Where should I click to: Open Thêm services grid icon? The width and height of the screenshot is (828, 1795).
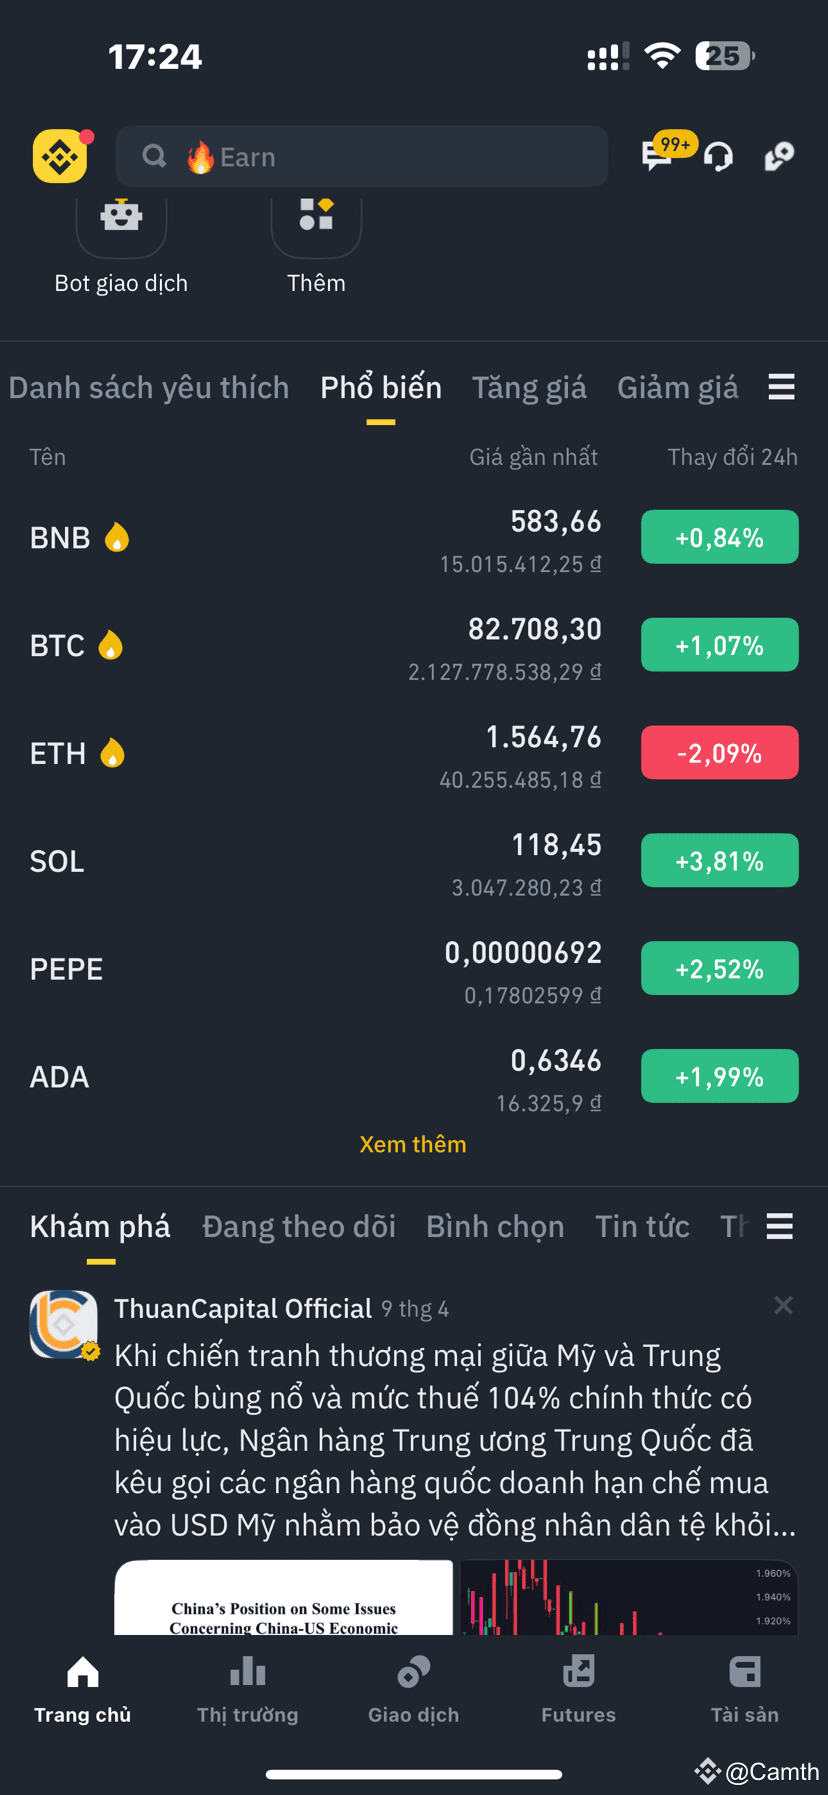point(316,217)
